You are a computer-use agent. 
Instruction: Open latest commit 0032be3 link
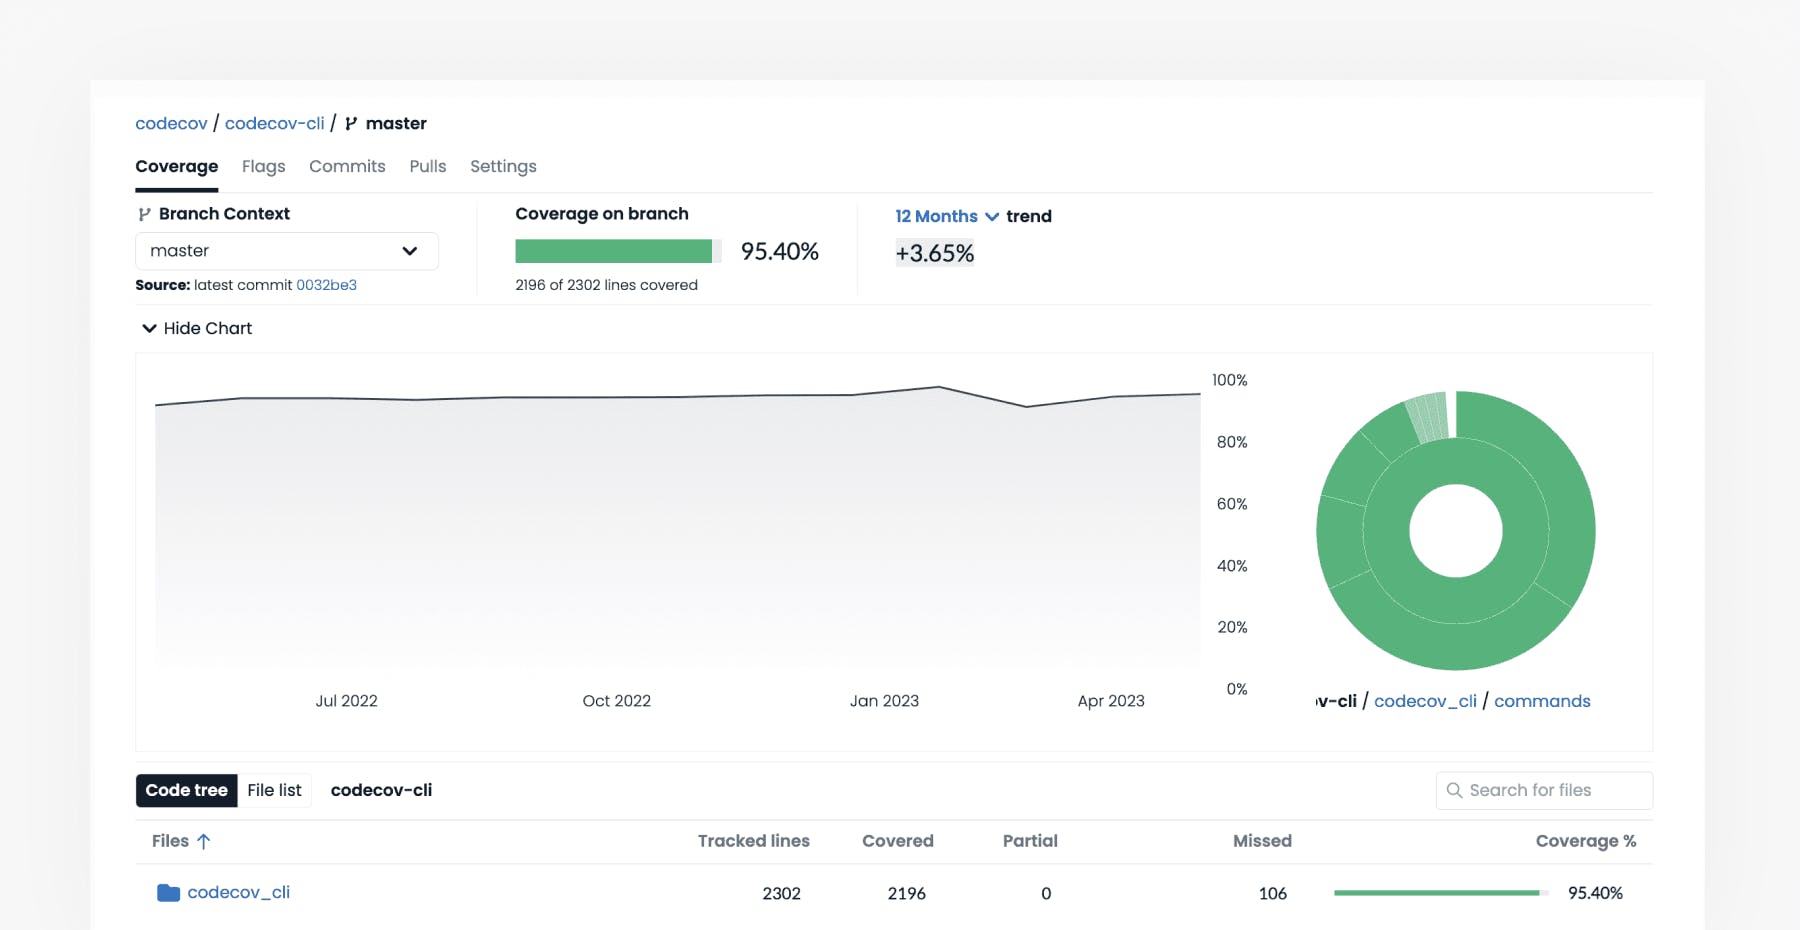tap(326, 285)
